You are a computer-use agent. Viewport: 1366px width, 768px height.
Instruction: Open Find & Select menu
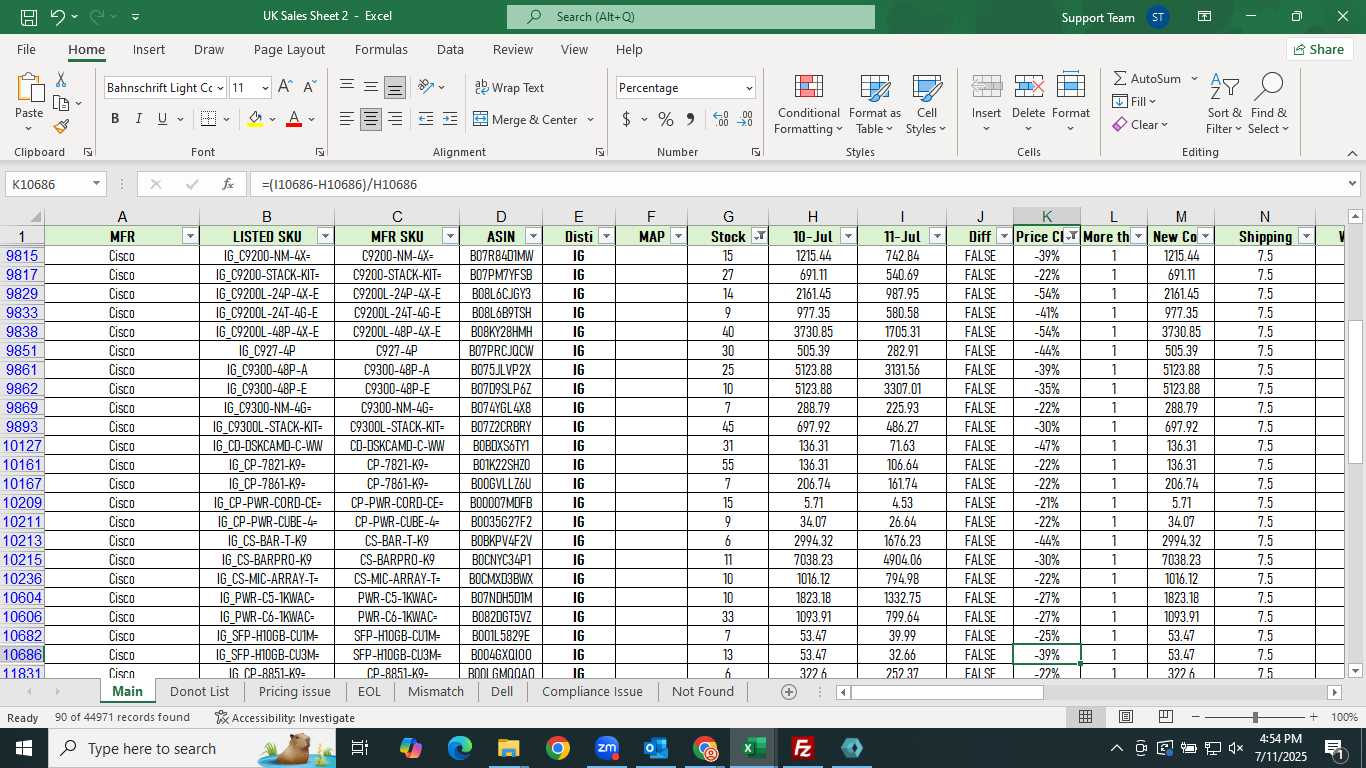[x=1269, y=104]
